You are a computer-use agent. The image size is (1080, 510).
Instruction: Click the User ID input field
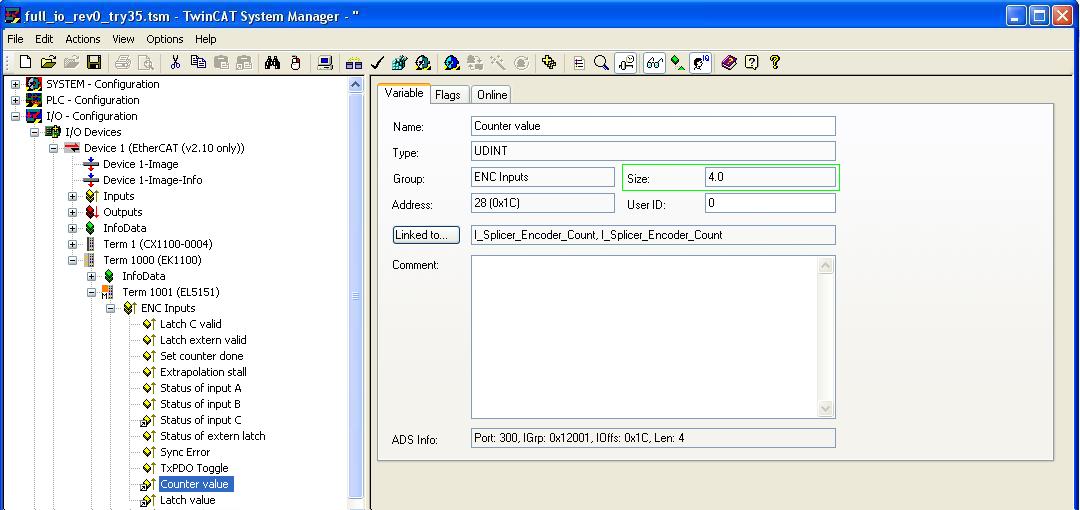point(770,203)
